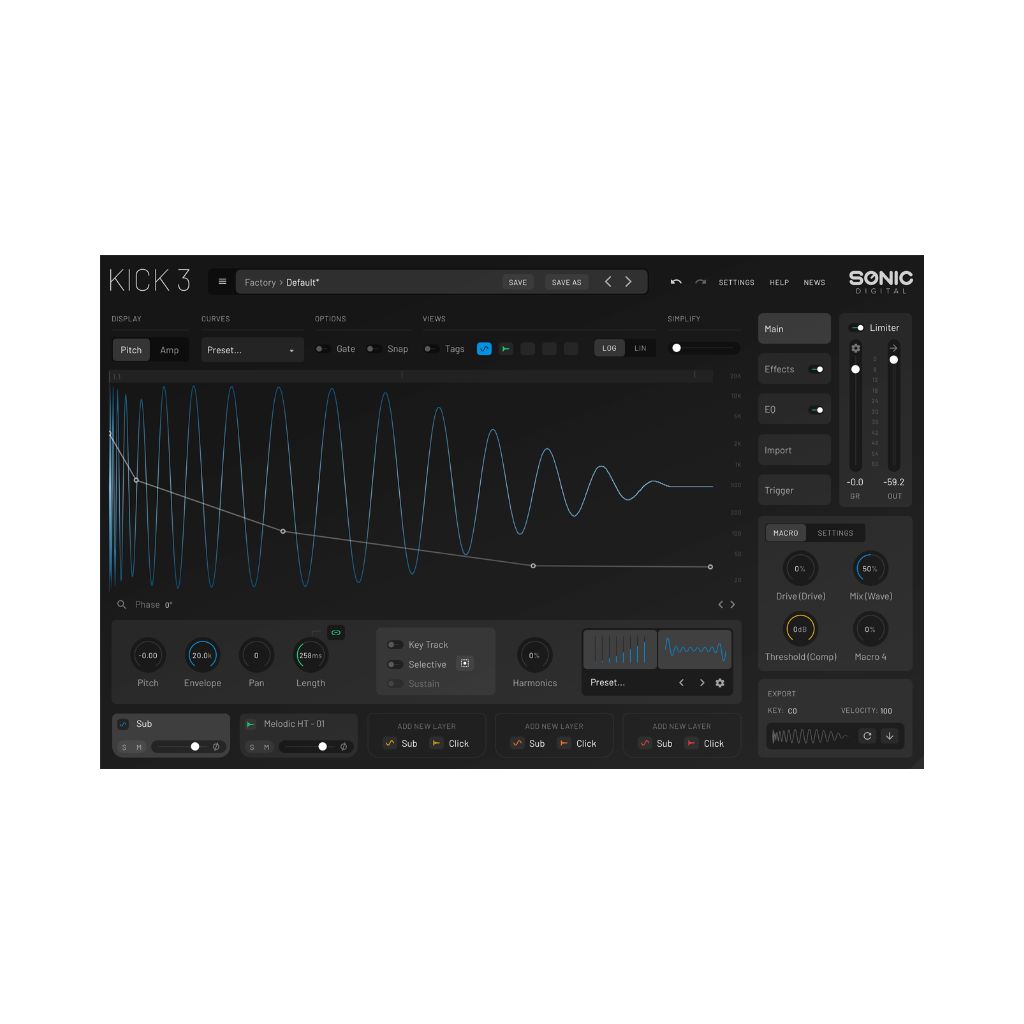
Task: Click the Melodic HT - 01 layer flag icon
Action: click(x=250, y=724)
